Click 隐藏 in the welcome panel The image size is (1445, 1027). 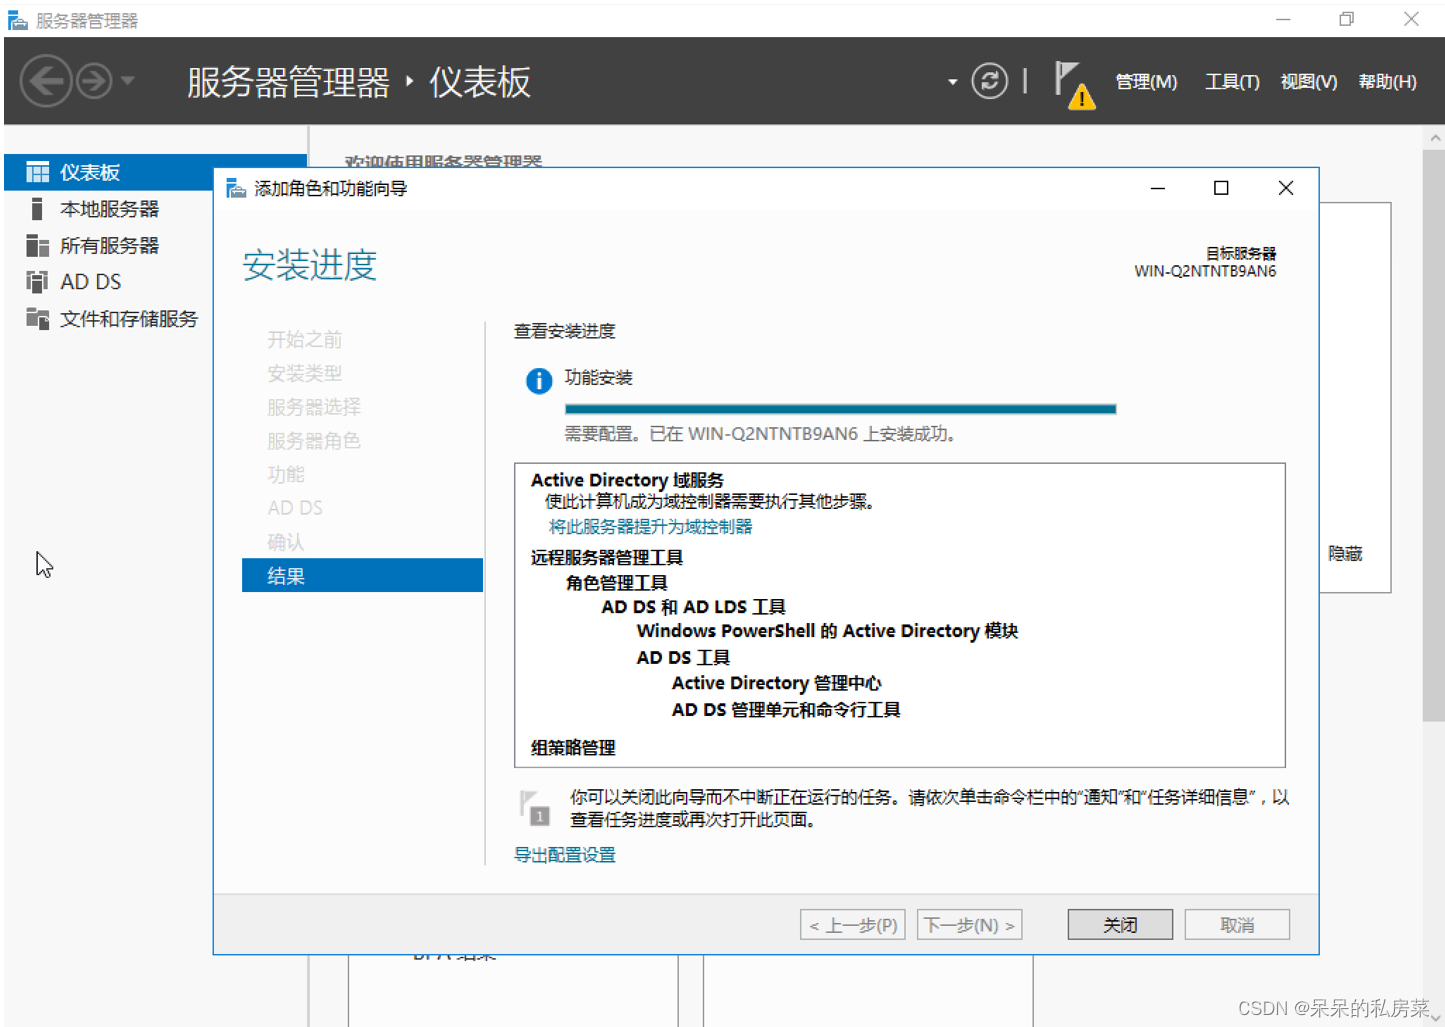point(1345,553)
